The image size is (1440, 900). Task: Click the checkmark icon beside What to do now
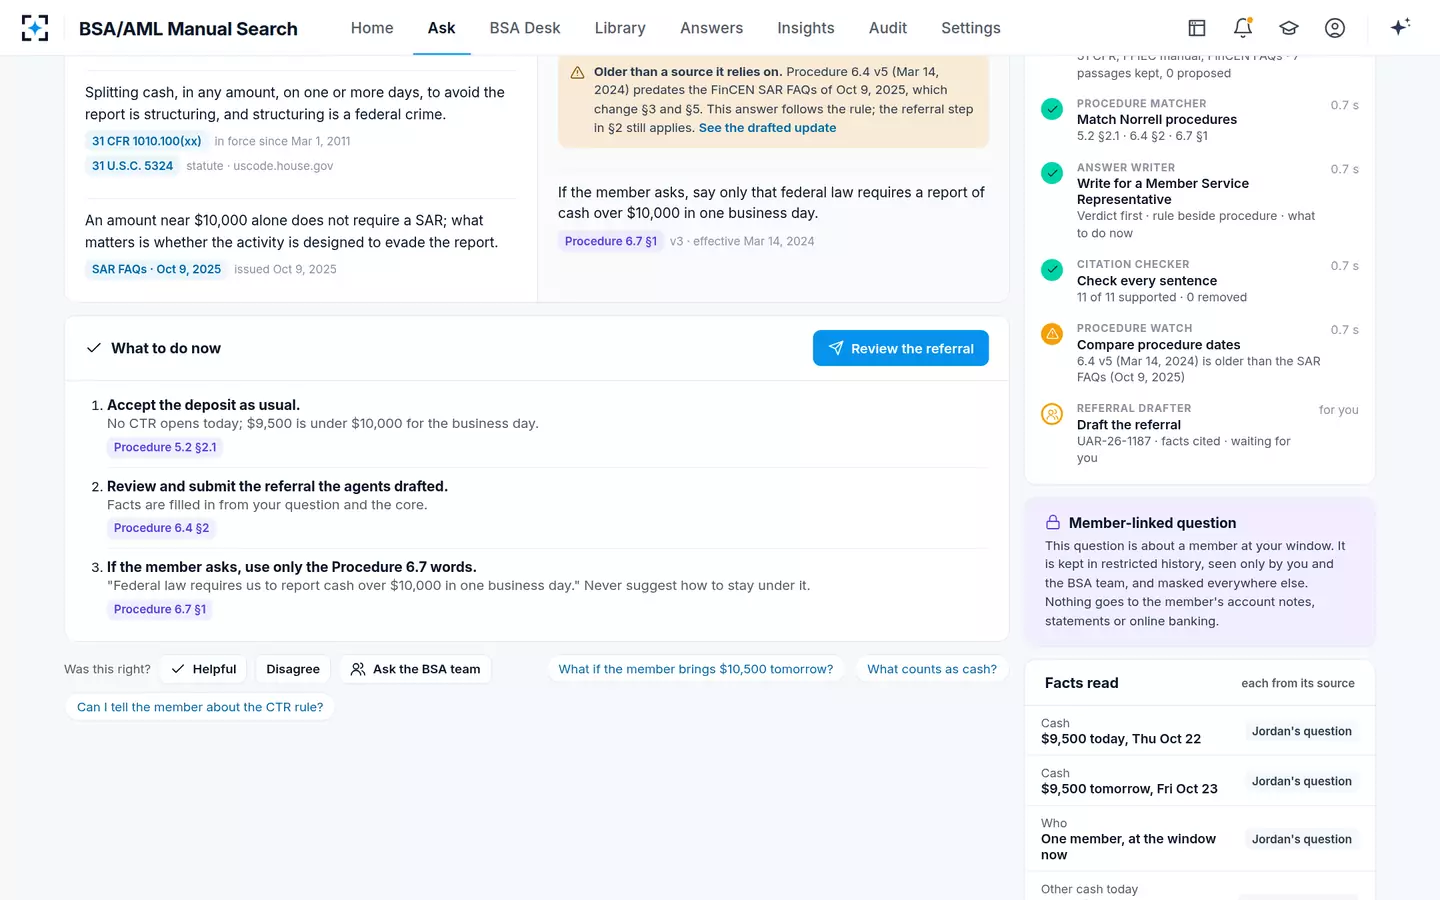94,348
